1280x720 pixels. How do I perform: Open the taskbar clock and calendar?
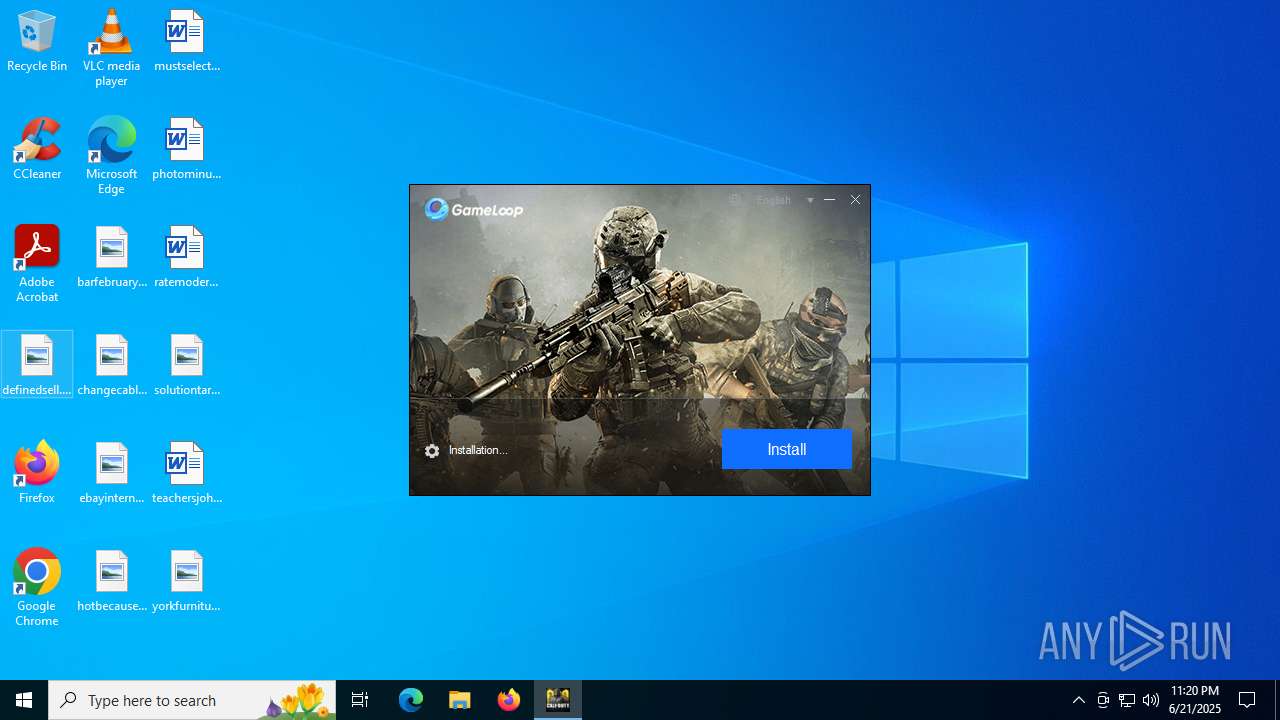pos(1195,700)
